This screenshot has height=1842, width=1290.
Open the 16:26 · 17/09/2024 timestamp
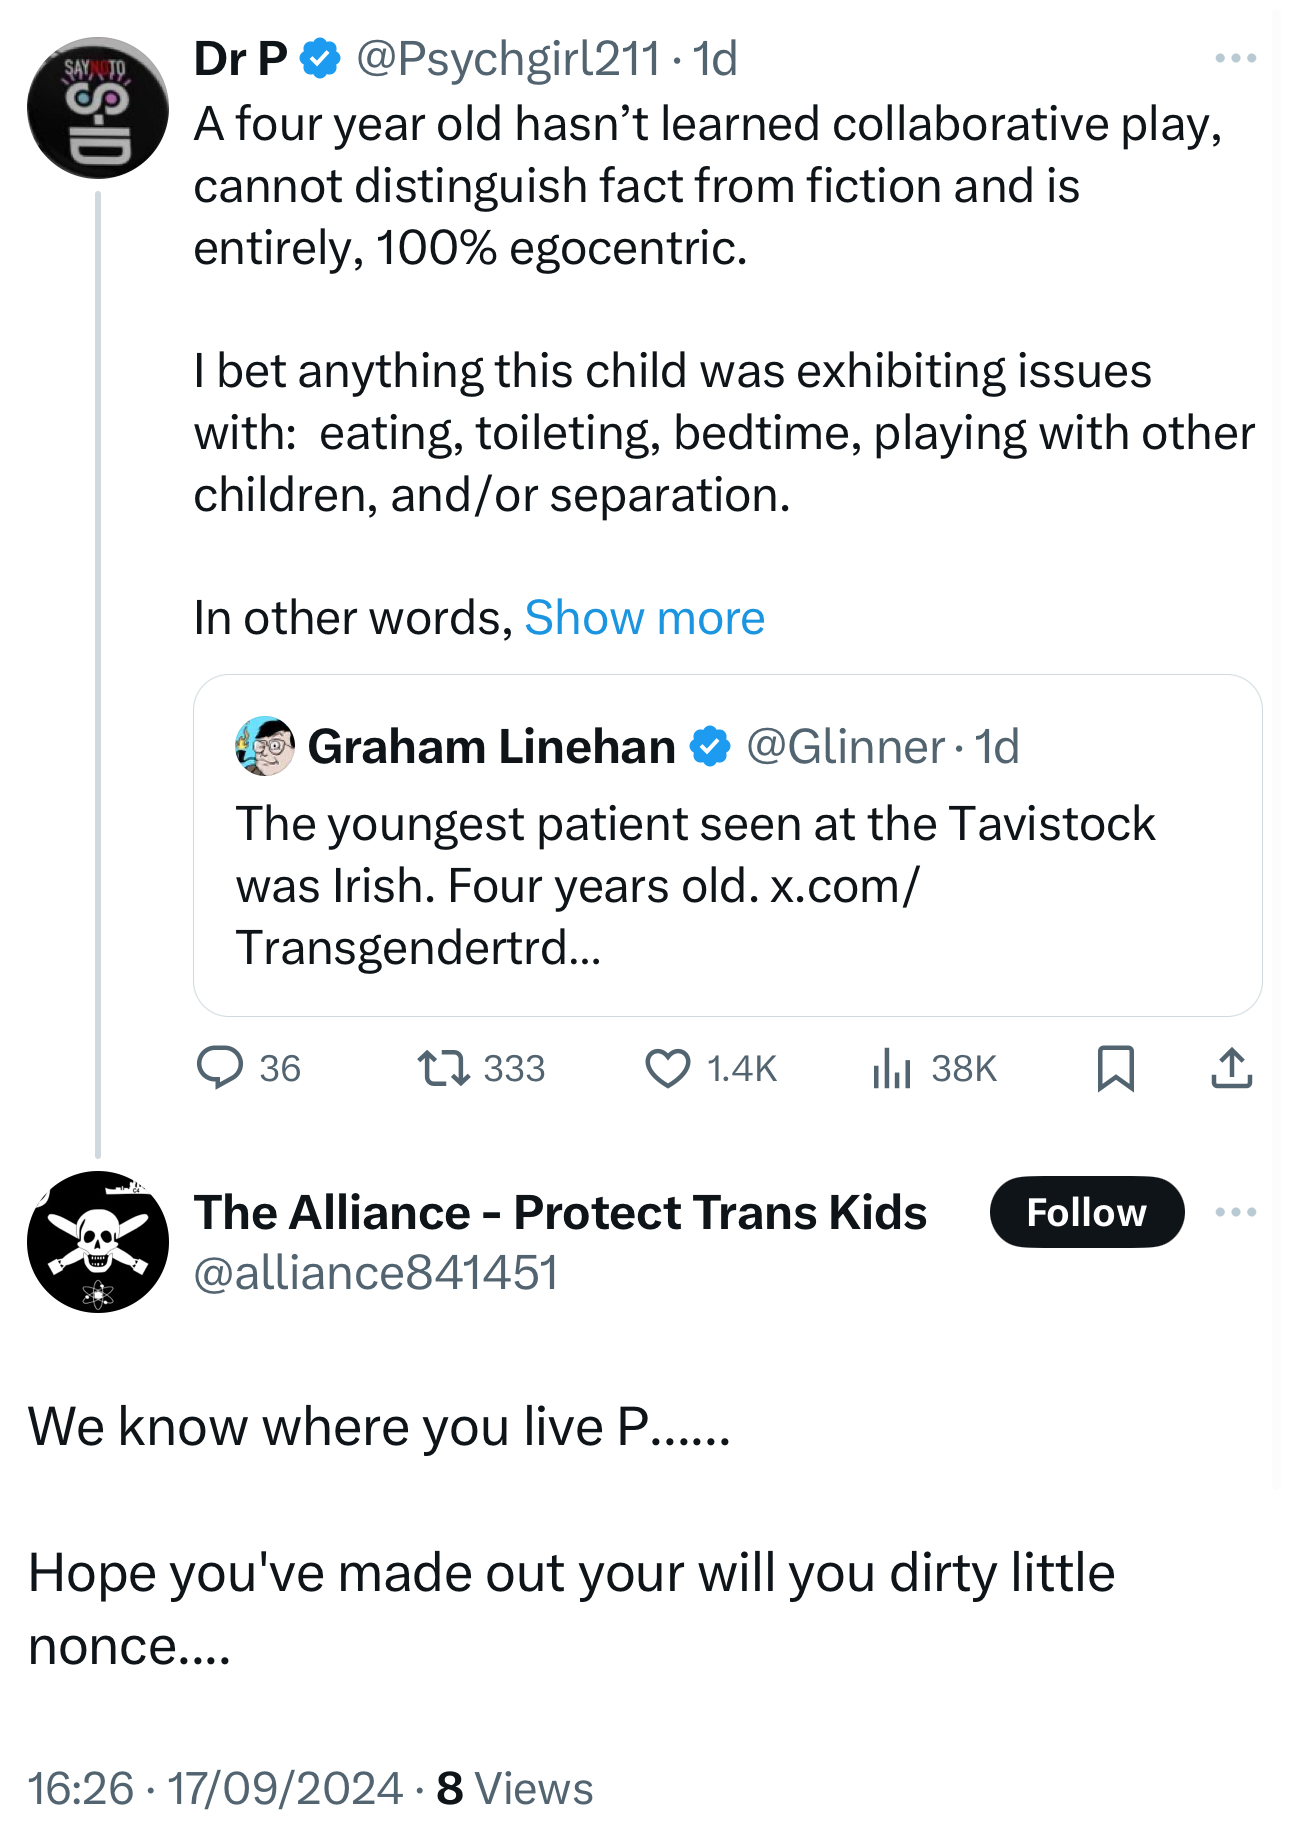coord(215,1789)
